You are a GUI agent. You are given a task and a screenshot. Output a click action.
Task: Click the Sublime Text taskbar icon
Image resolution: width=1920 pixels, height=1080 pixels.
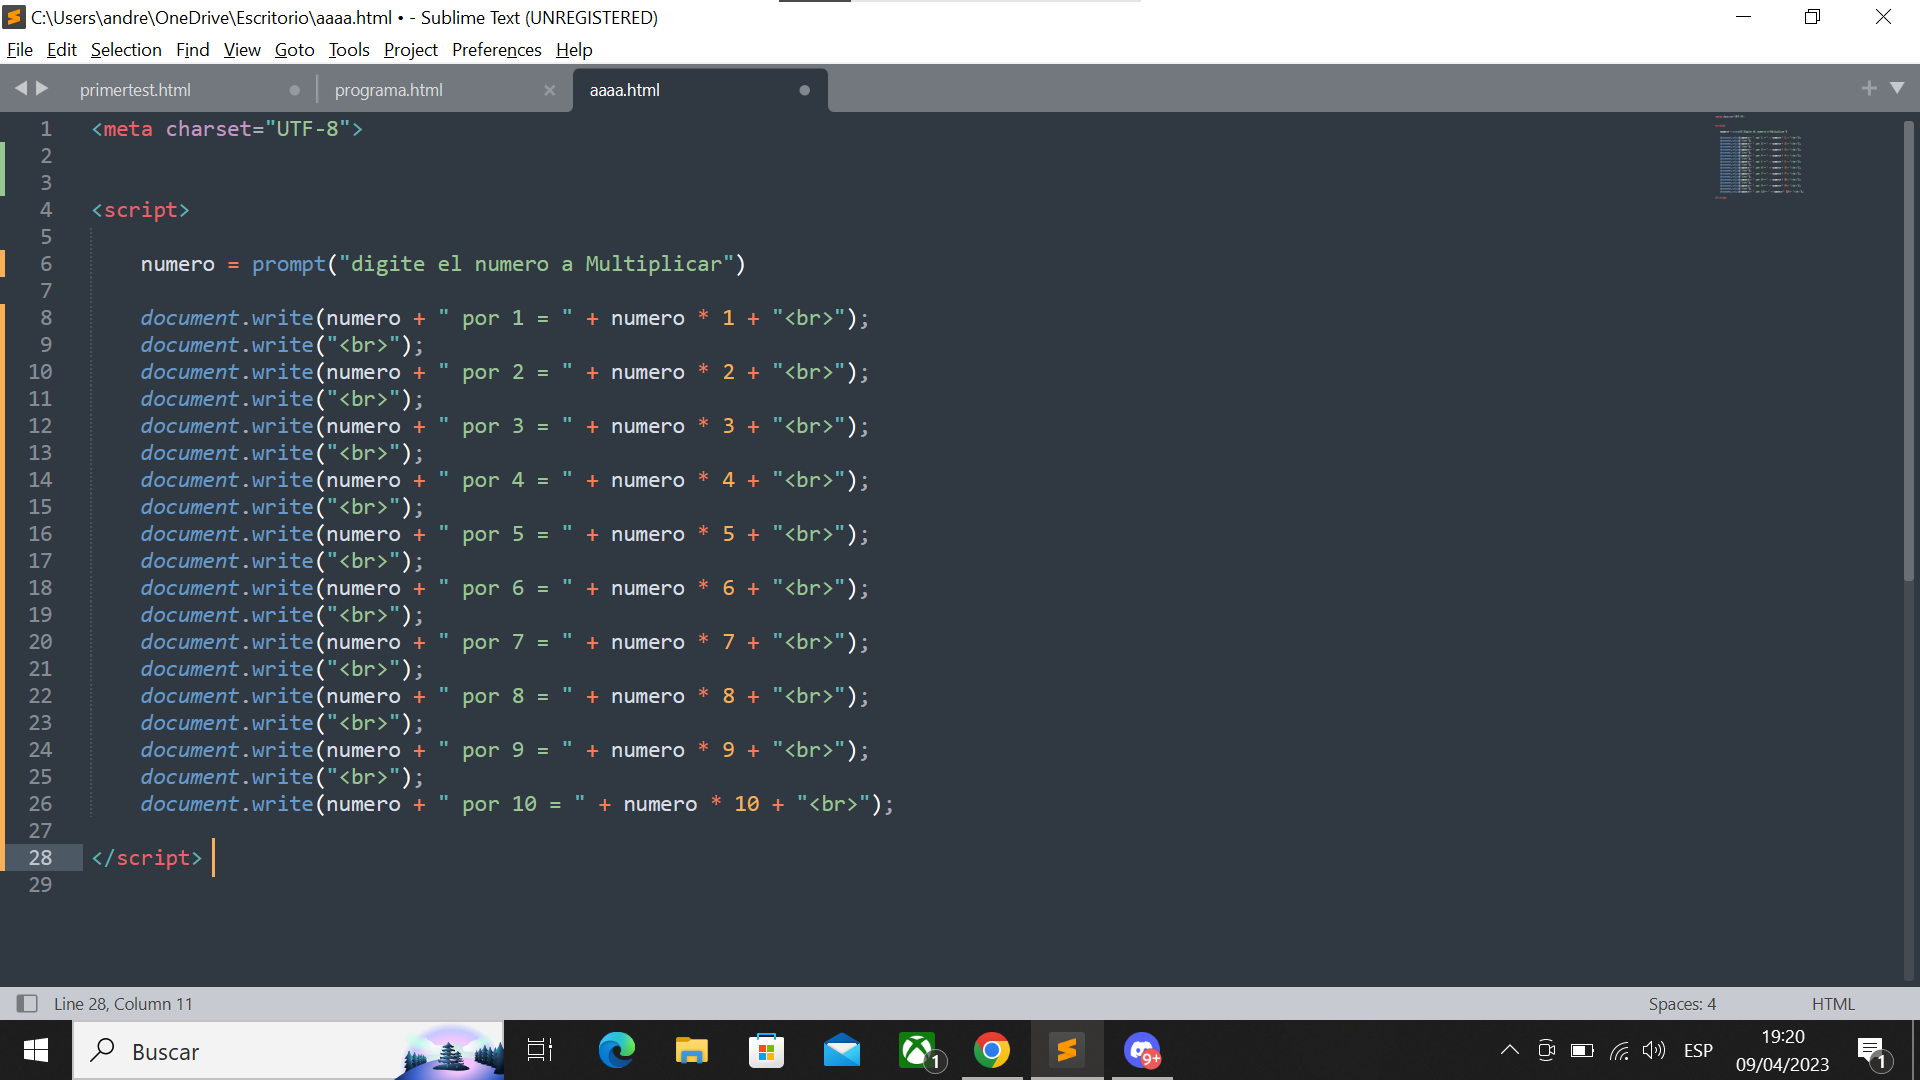coord(1063,1051)
